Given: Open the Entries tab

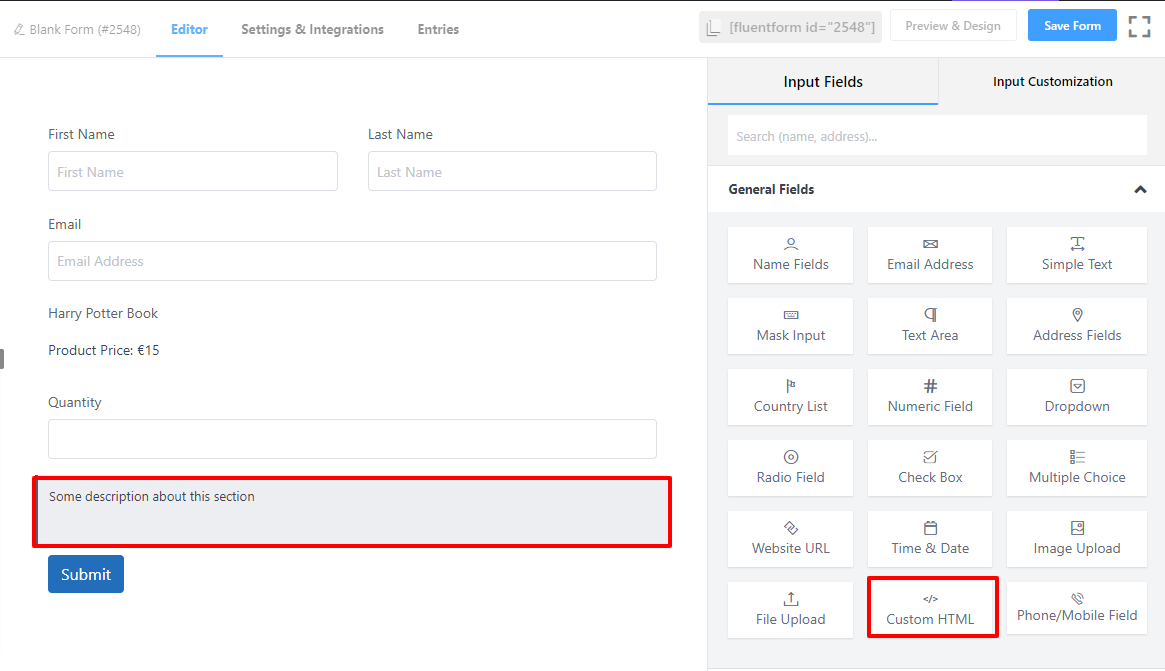Looking at the screenshot, I should tap(438, 29).
